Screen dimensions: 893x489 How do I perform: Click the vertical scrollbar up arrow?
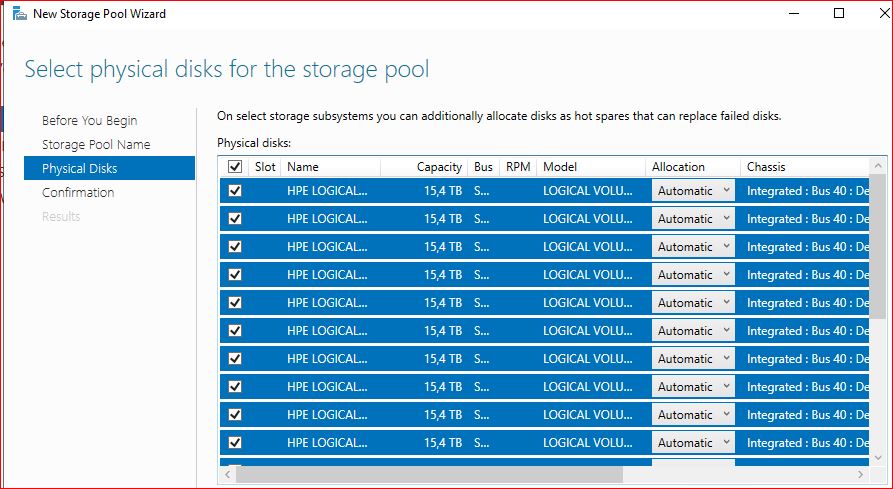tap(878, 165)
